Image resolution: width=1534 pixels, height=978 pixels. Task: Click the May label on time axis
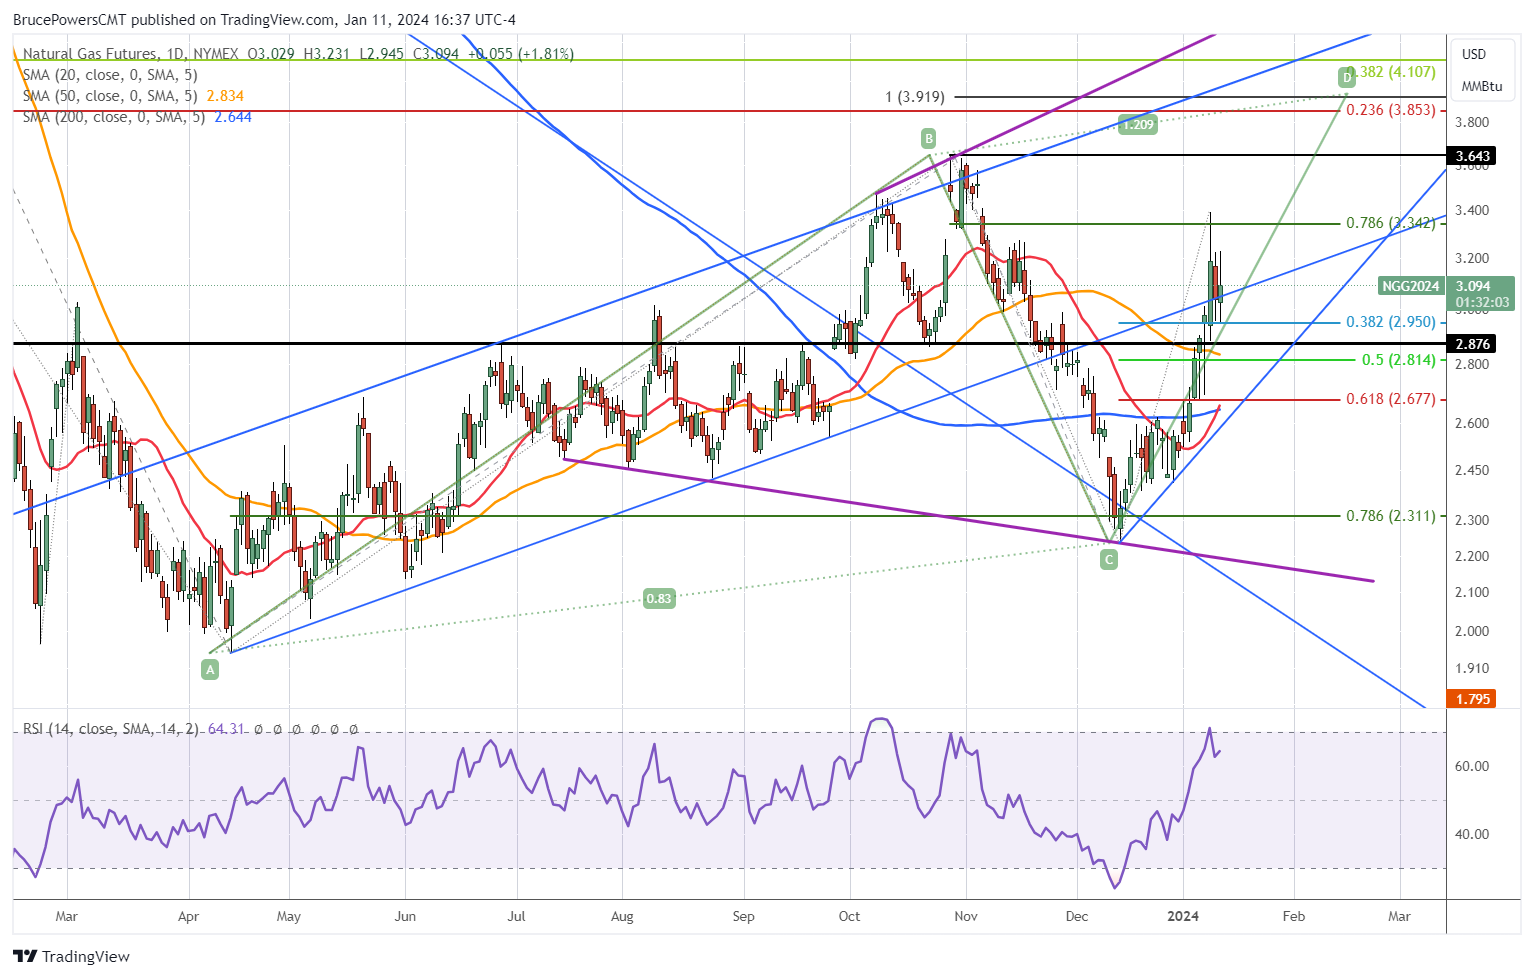coord(288,916)
